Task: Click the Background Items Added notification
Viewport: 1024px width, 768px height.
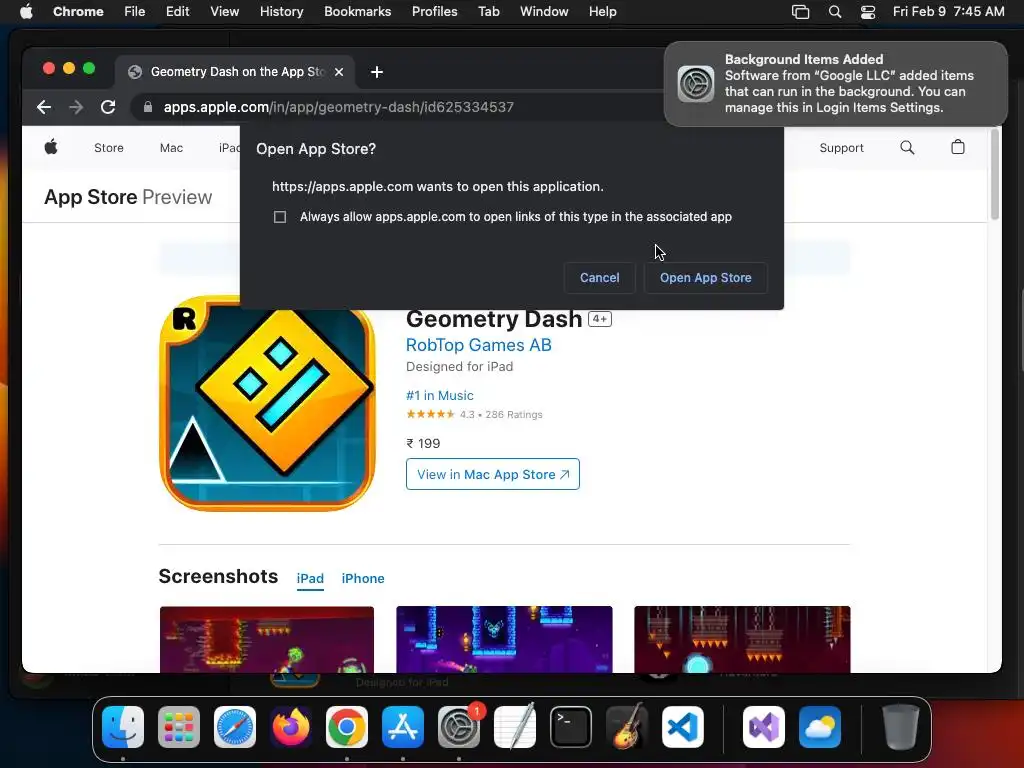Action: click(x=835, y=84)
